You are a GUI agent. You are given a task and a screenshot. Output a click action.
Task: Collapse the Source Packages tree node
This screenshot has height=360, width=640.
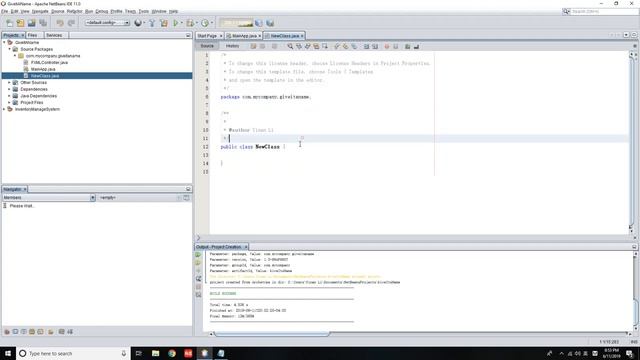click(9, 49)
